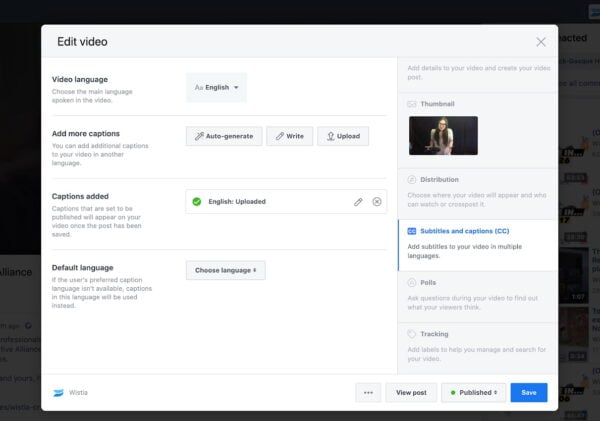
Task: Open the Thumbnail section
Action: (436, 103)
